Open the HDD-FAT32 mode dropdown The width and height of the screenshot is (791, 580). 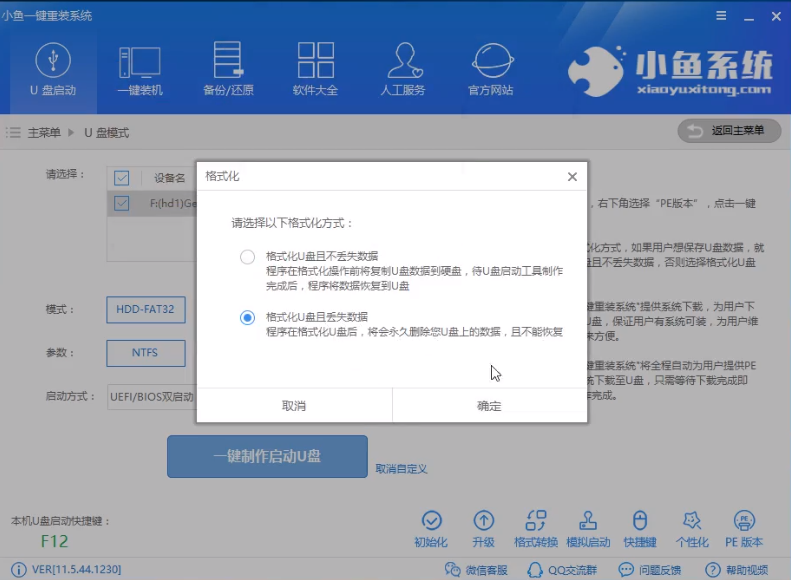click(x=146, y=310)
